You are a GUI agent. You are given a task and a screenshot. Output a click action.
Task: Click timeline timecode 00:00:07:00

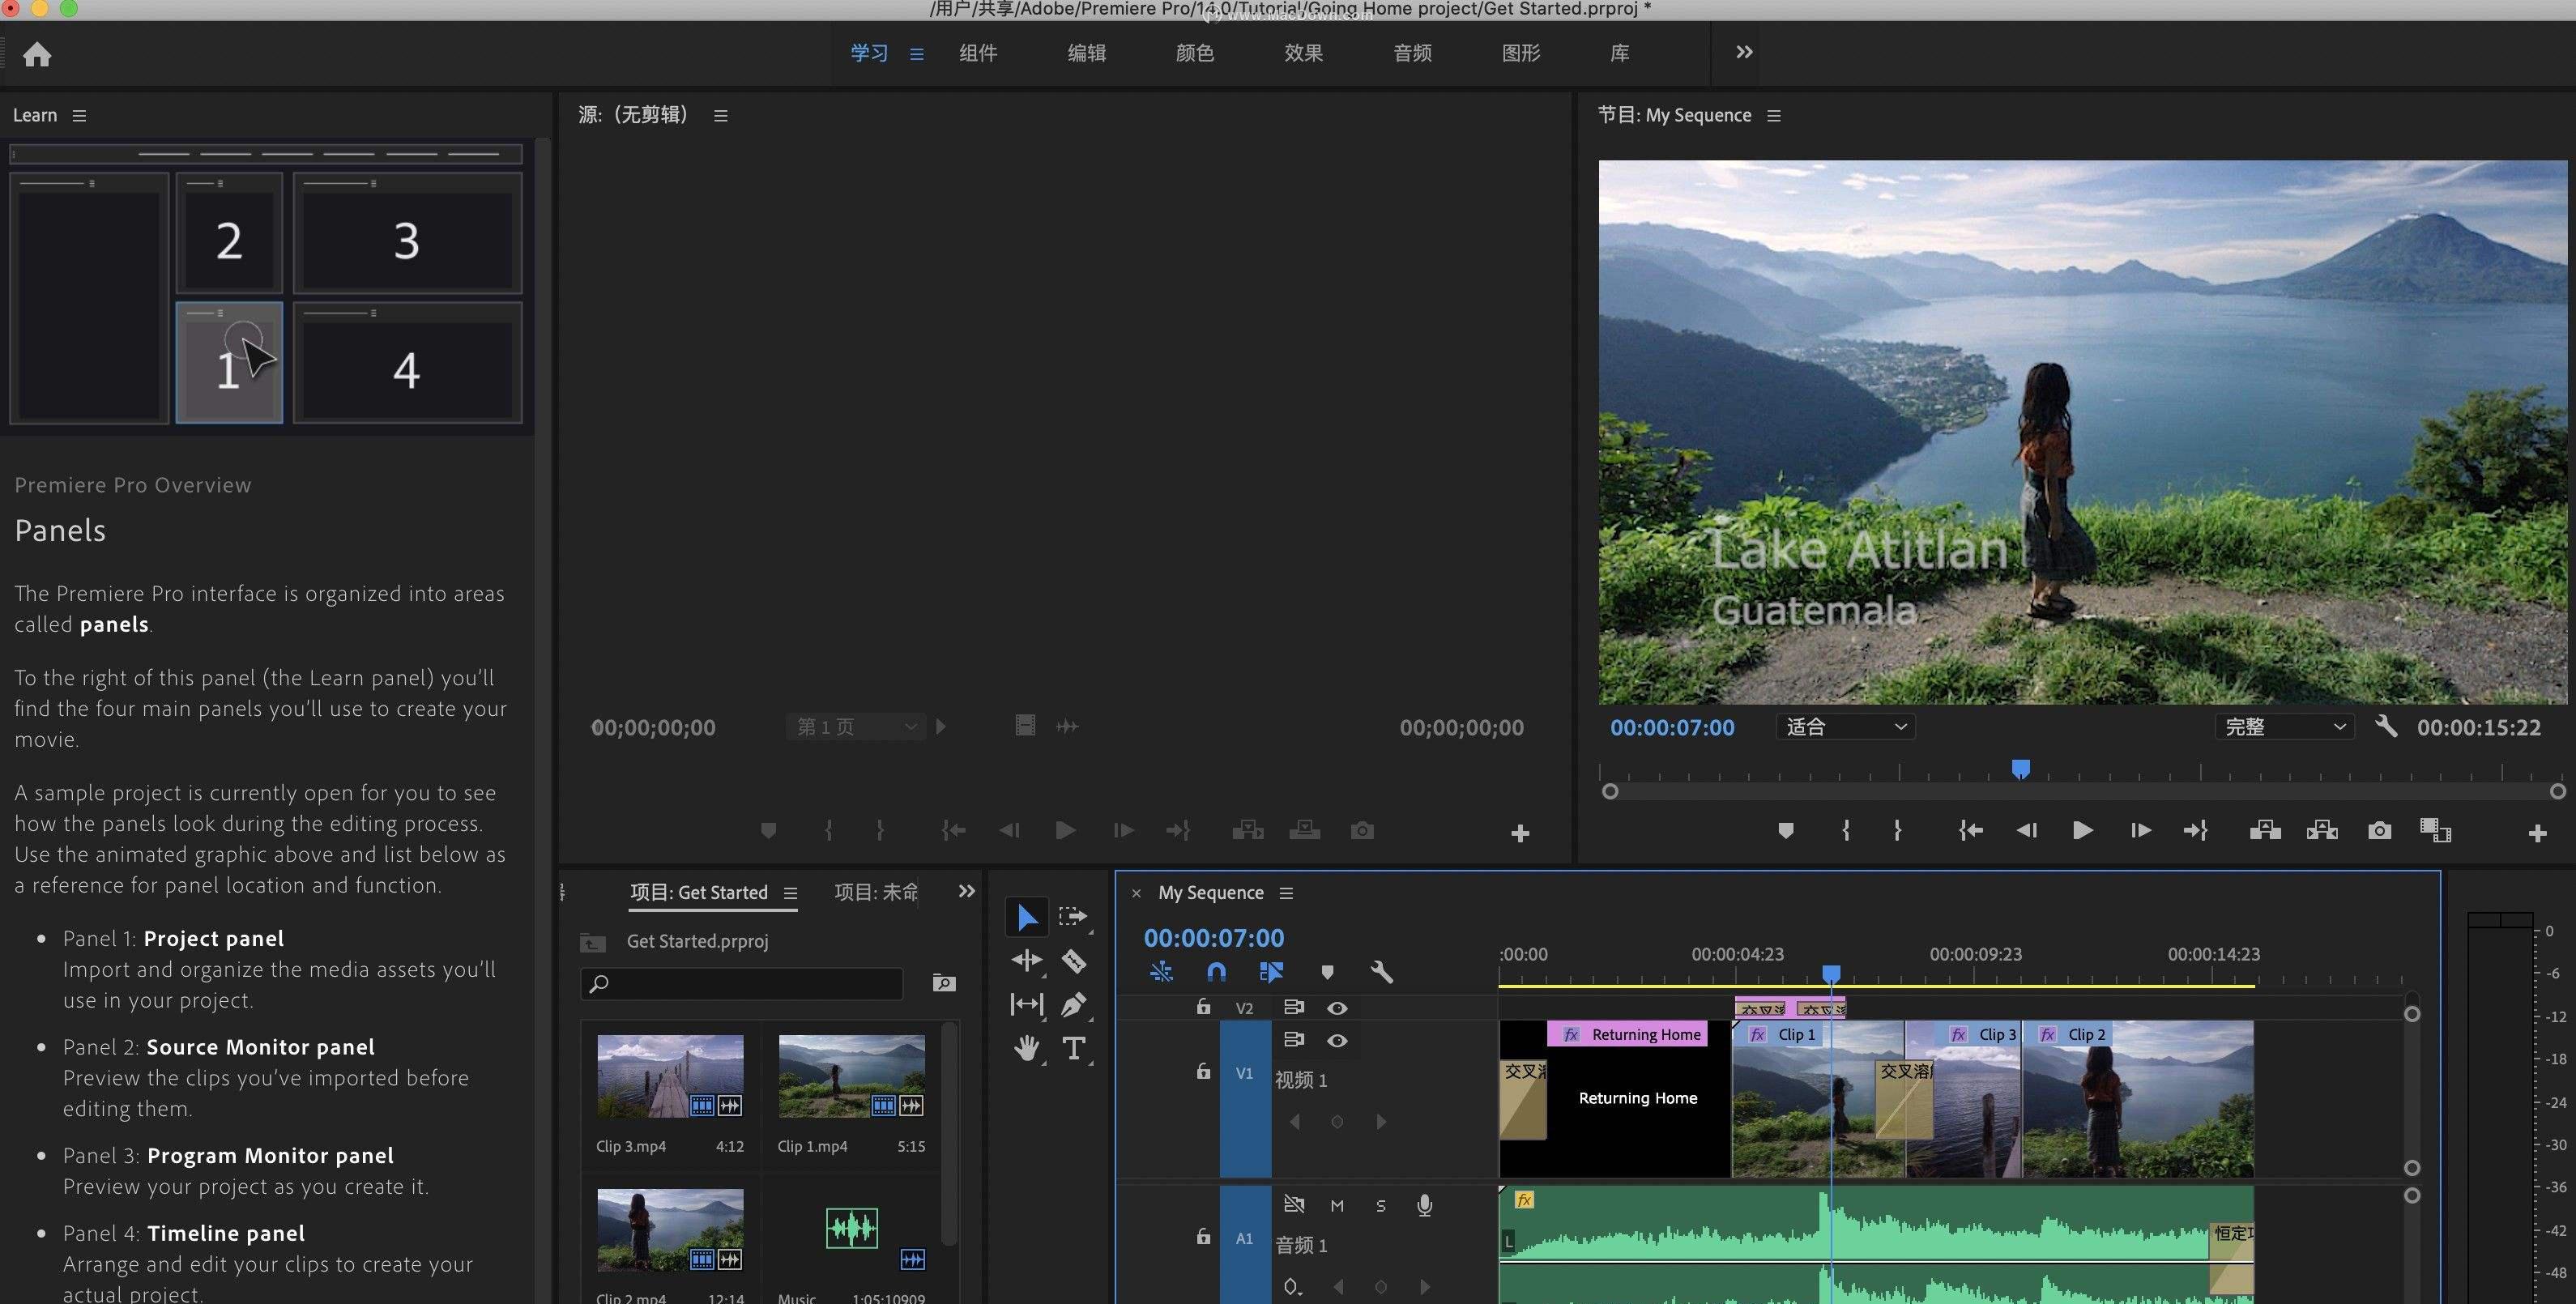(x=1214, y=938)
